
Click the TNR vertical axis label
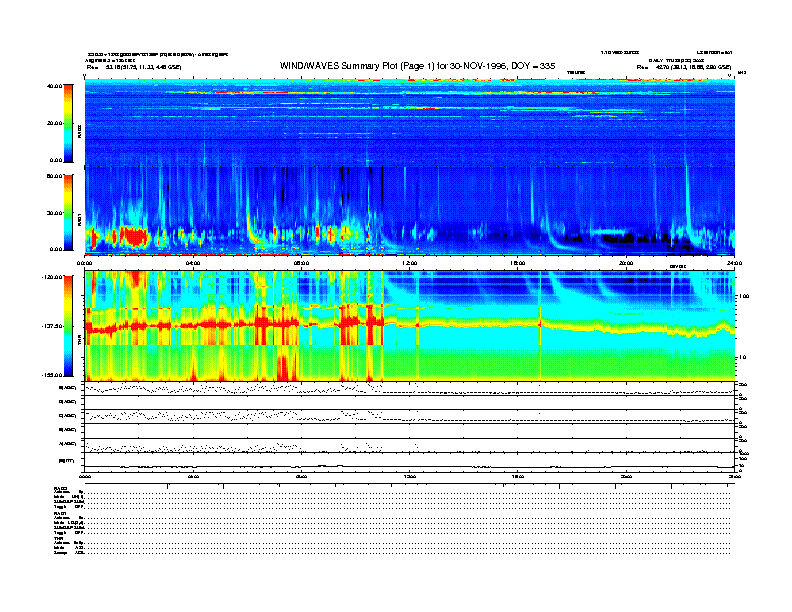coord(79,342)
